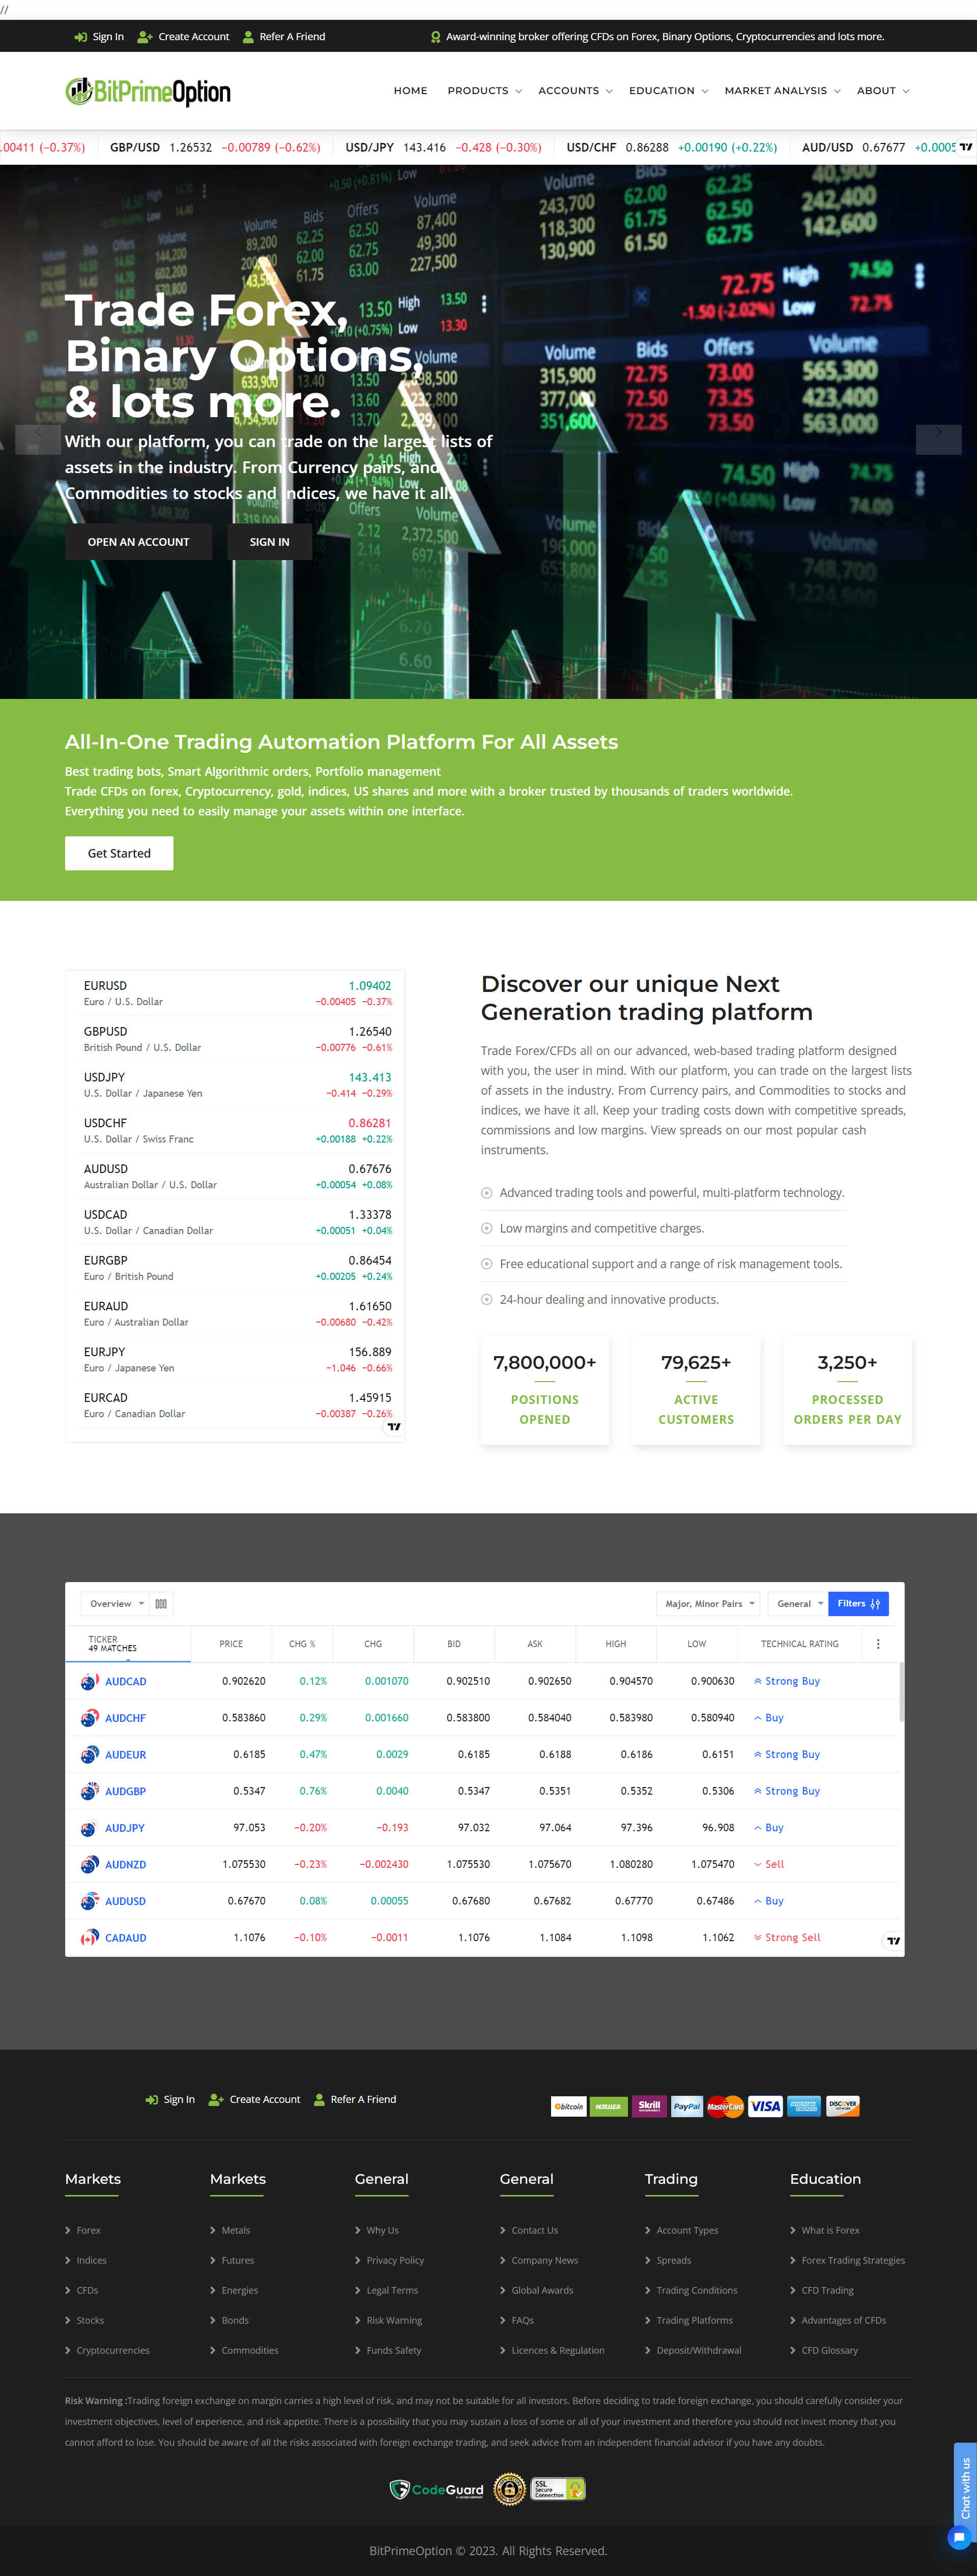Screen dimensions: 977x2576
Task: Open the Major, Minor Pairs dropdown
Action: click(x=709, y=1603)
